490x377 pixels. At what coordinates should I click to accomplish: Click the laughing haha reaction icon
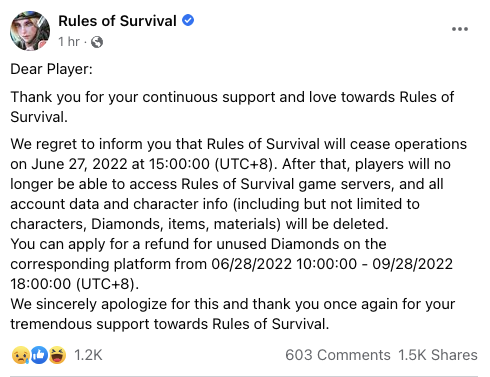click(x=57, y=355)
